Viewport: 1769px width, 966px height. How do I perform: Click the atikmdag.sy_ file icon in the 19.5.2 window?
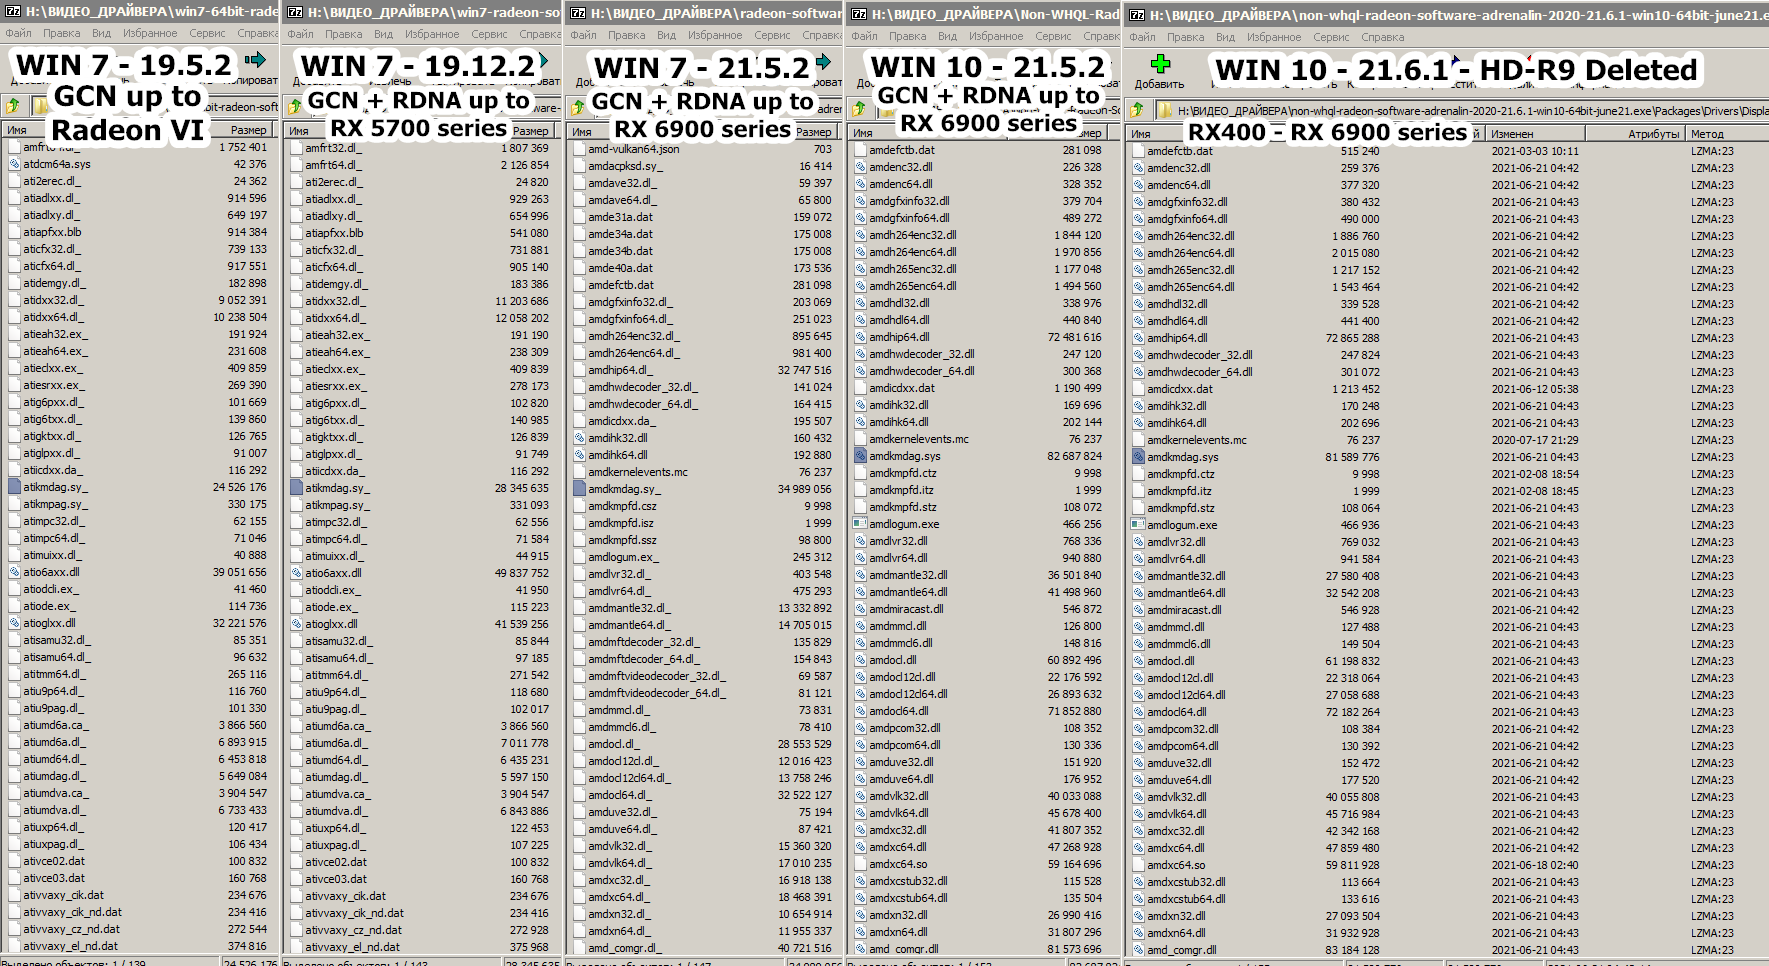tap(14, 487)
